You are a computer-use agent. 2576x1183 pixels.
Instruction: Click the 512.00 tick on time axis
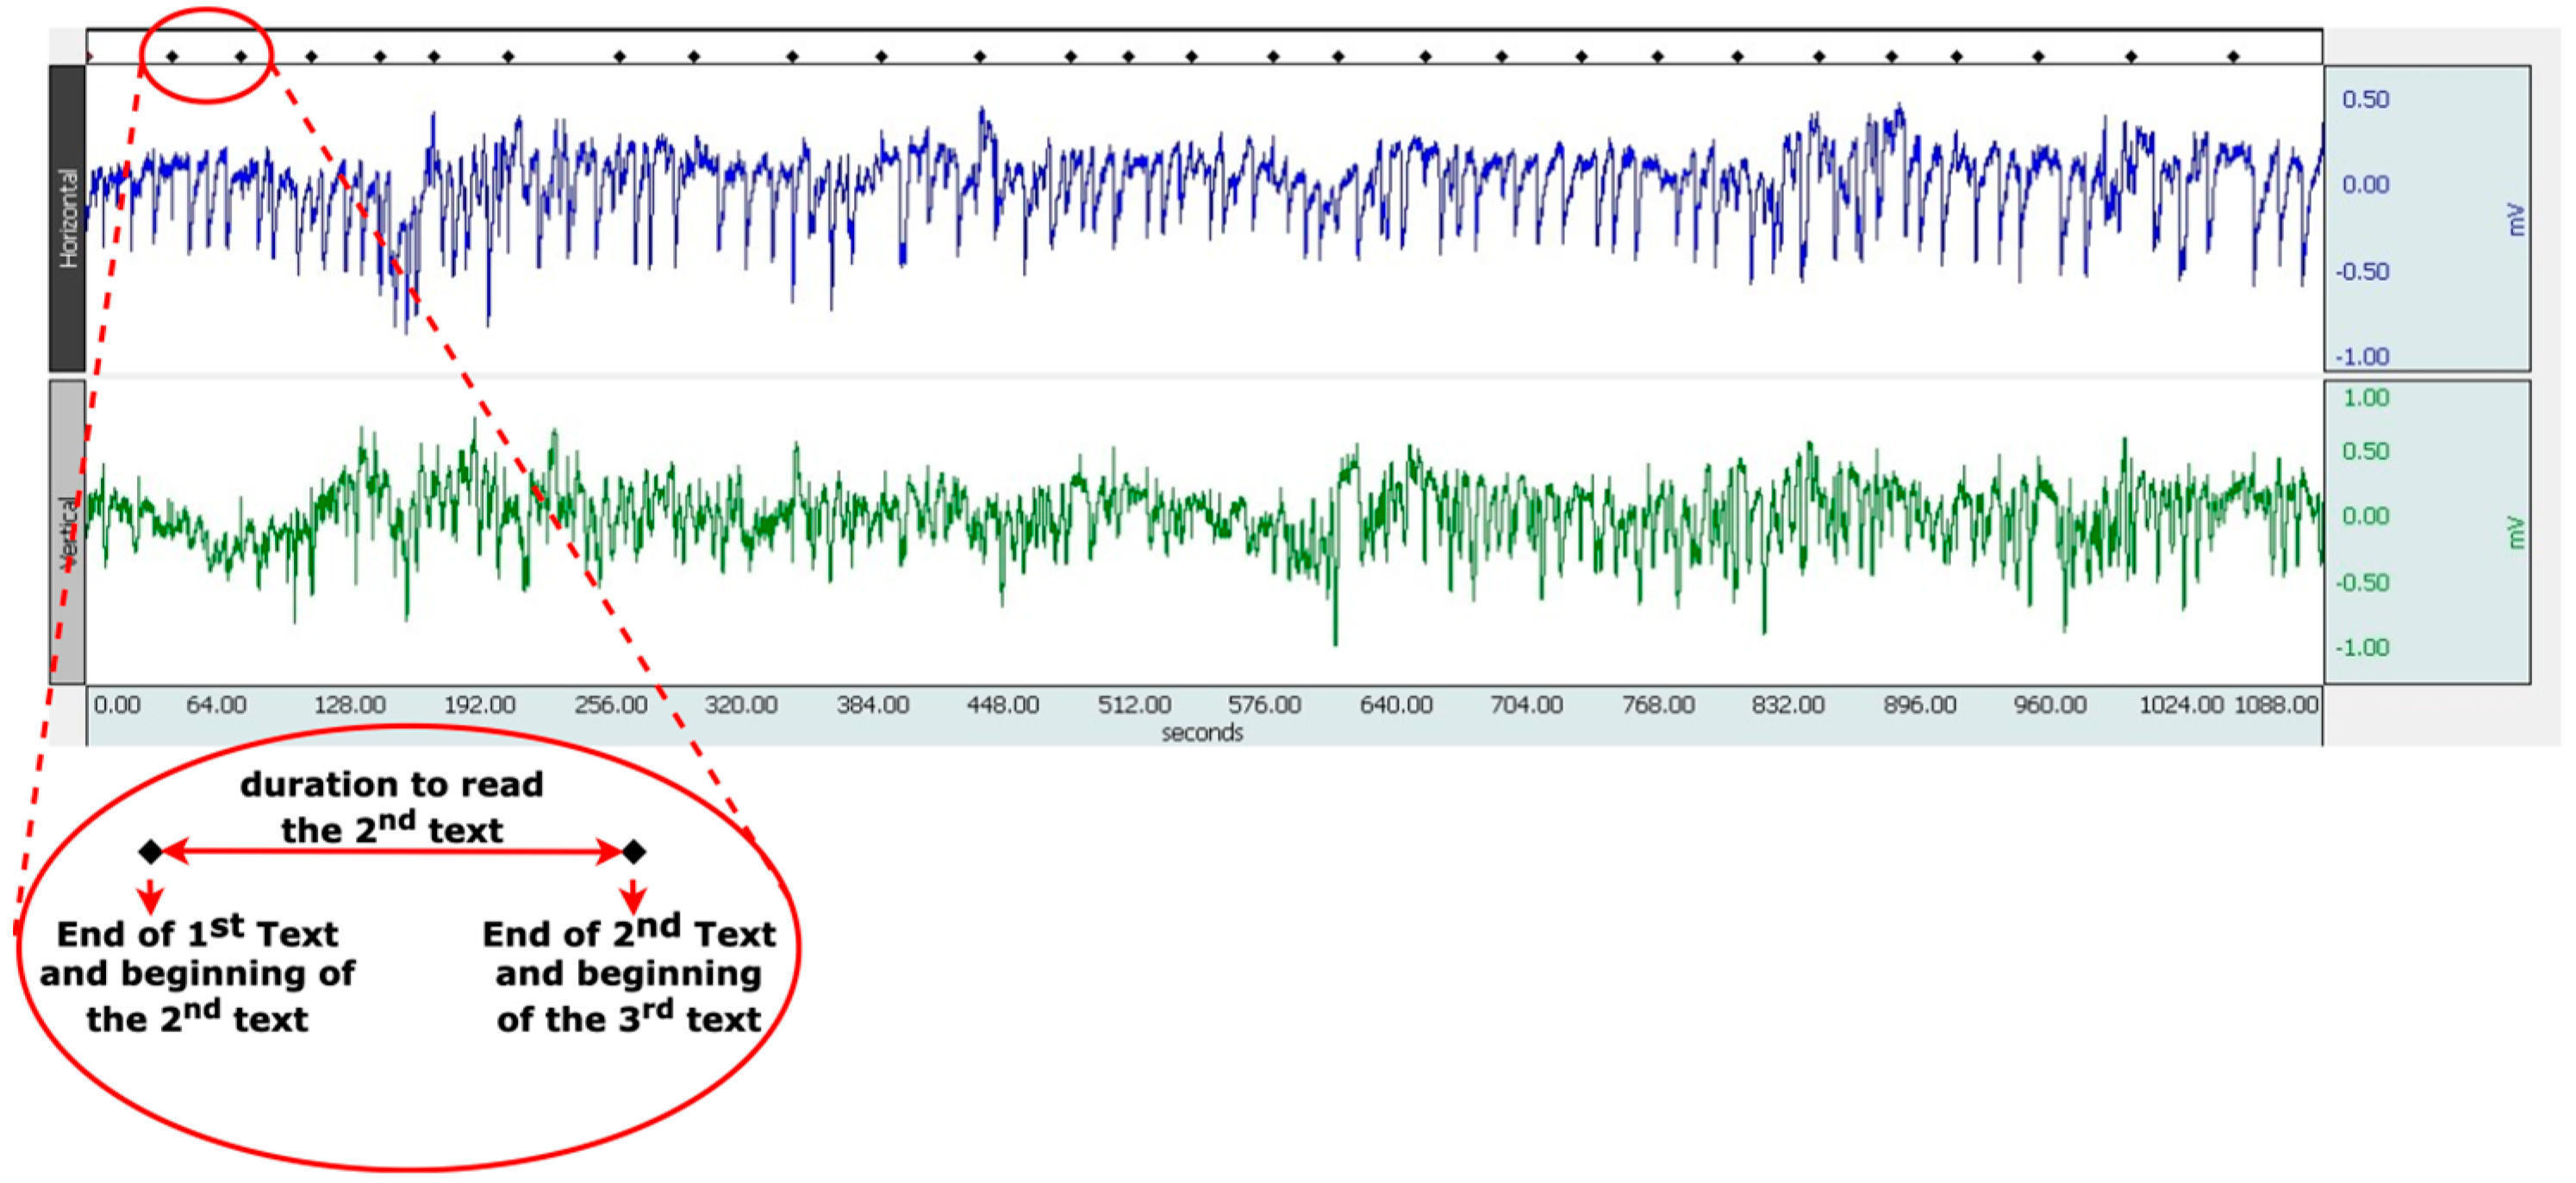pyautogui.click(x=1134, y=705)
